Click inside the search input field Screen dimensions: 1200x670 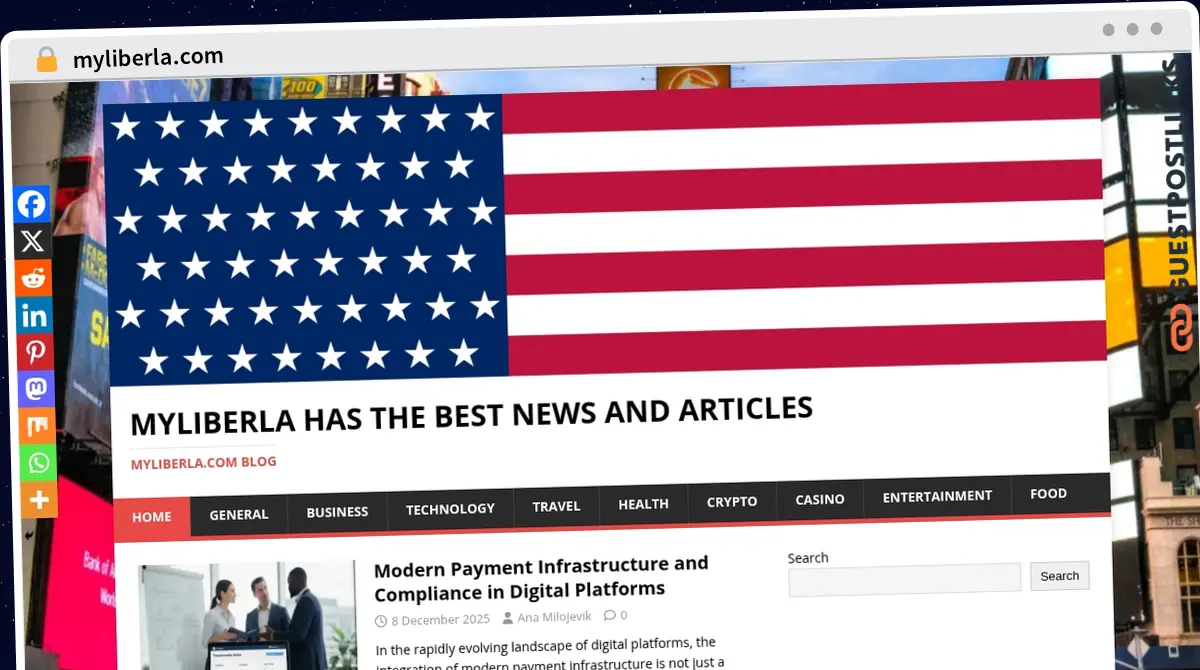[x=902, y=577]
